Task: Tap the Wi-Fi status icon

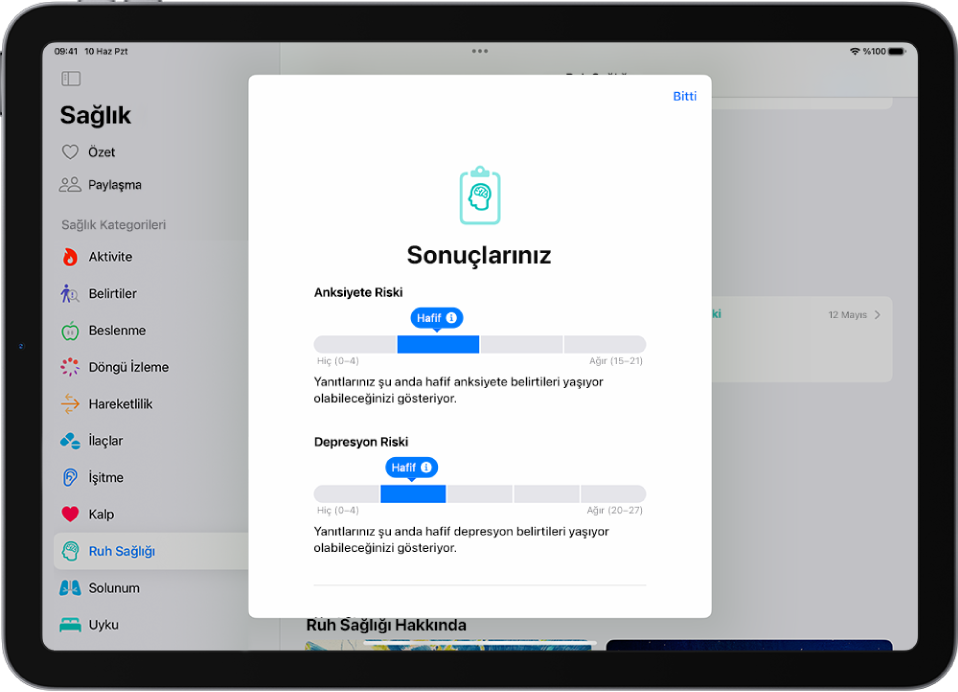Action: 855,51
